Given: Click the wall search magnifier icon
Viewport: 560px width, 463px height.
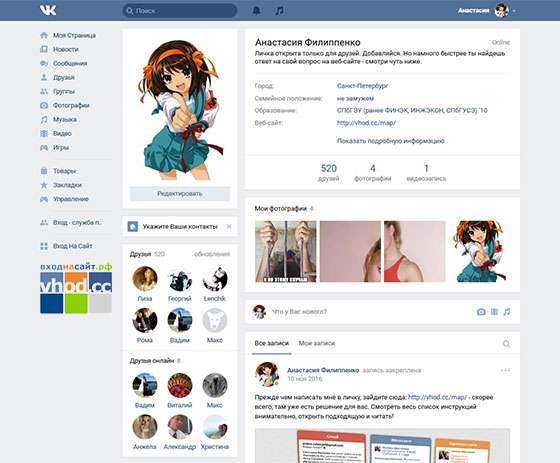Looking at the screenshot, I should point(506,344).
